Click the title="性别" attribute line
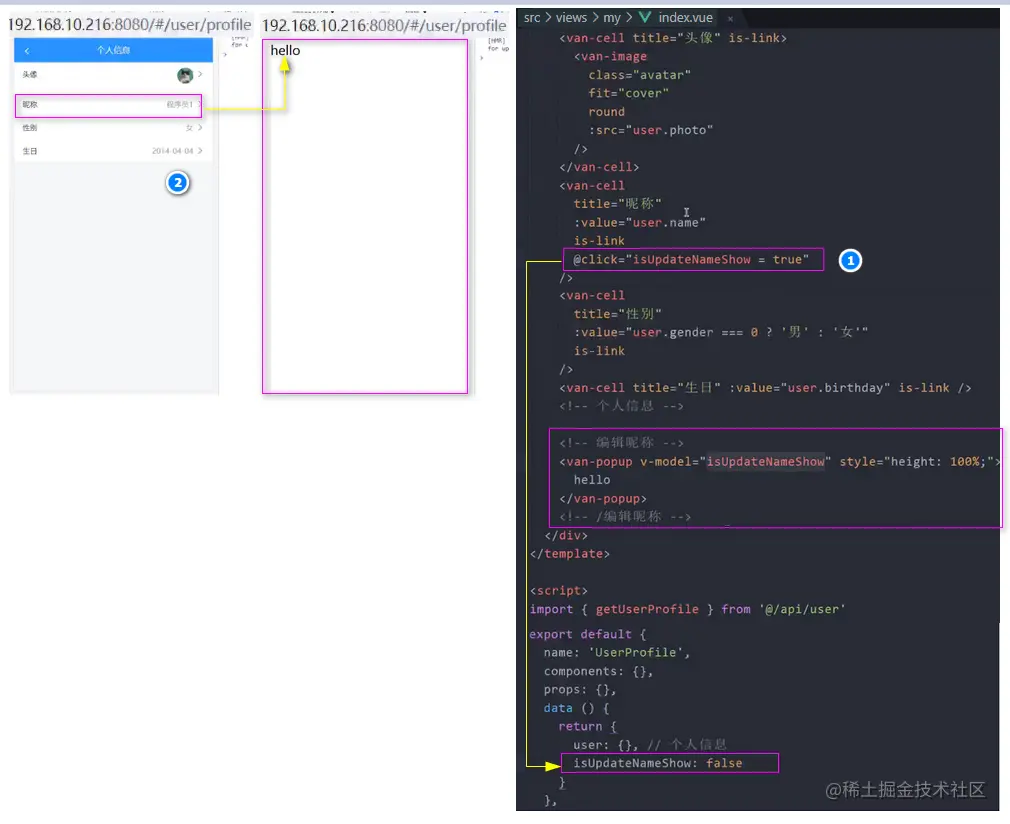 click(617, 314)
